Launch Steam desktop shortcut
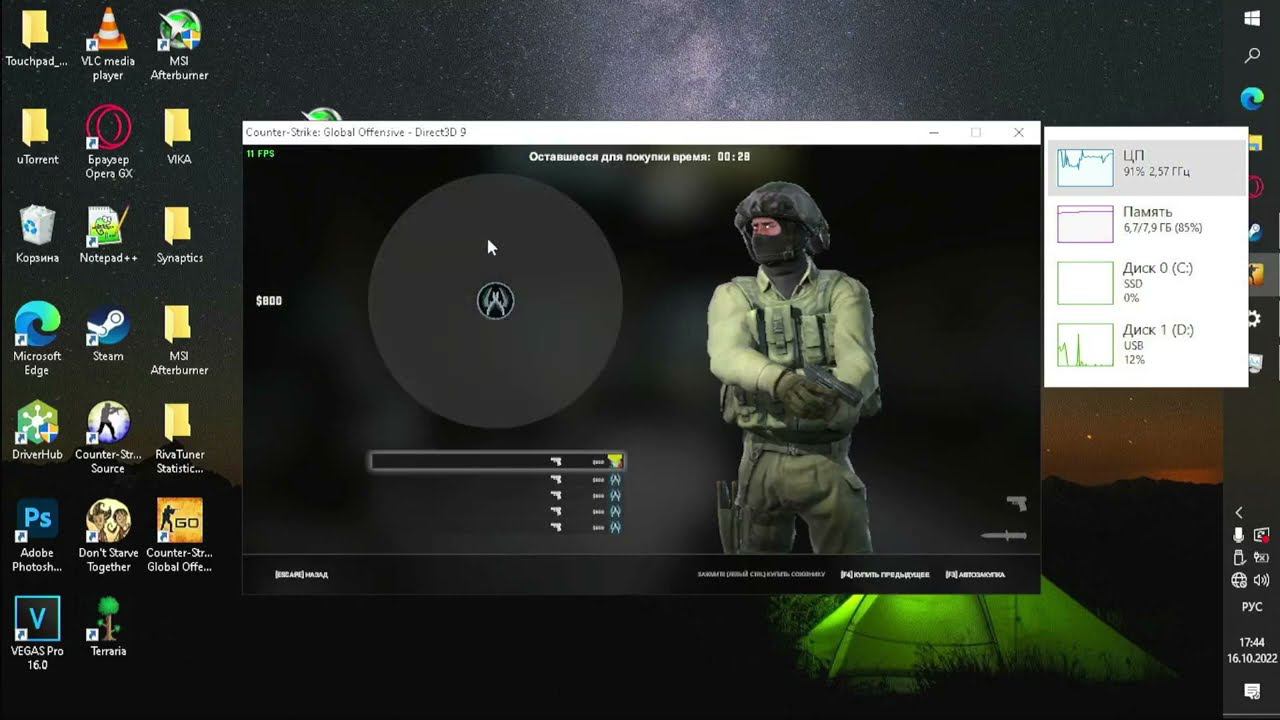This screenshot has height=720, width=1280. [x=108, y=333]
